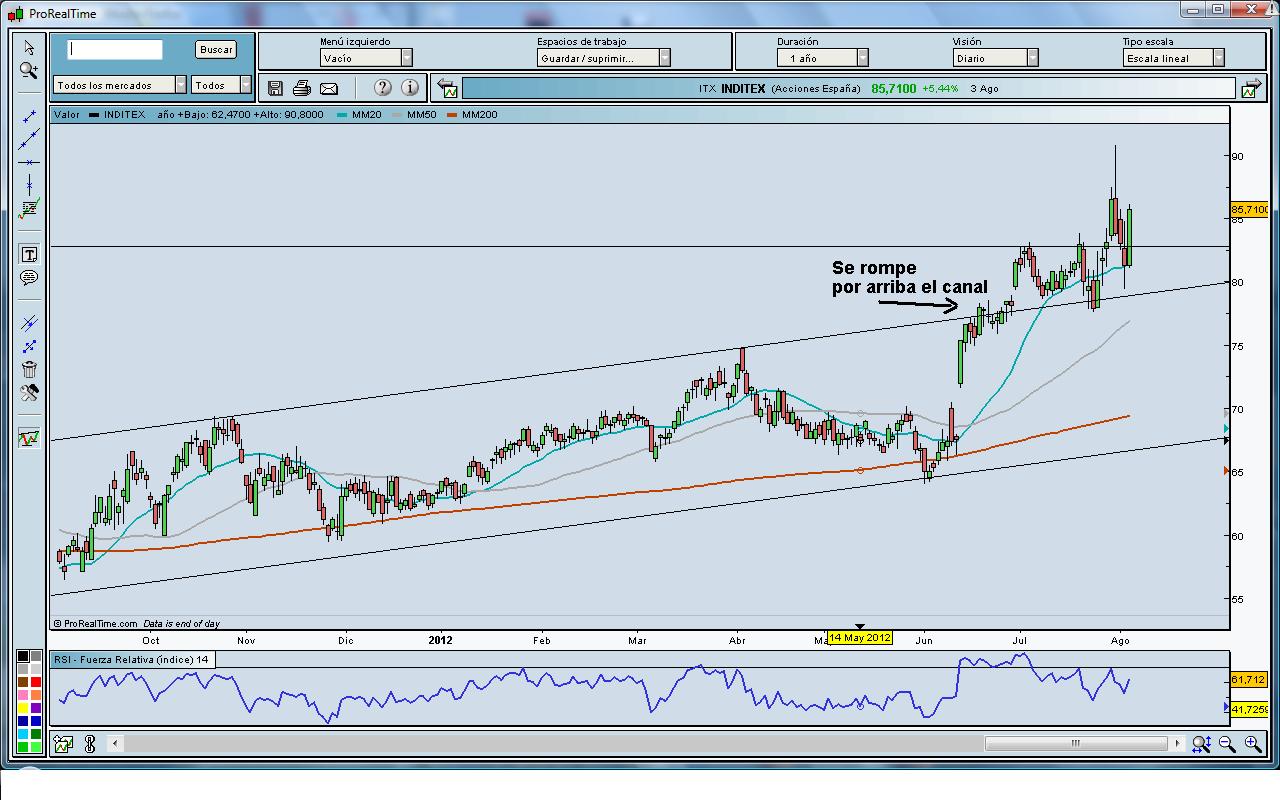This screenshot has width=1280, height=800.
Task: Click the 14 May 2012 date marker
Action: point(859,638)
